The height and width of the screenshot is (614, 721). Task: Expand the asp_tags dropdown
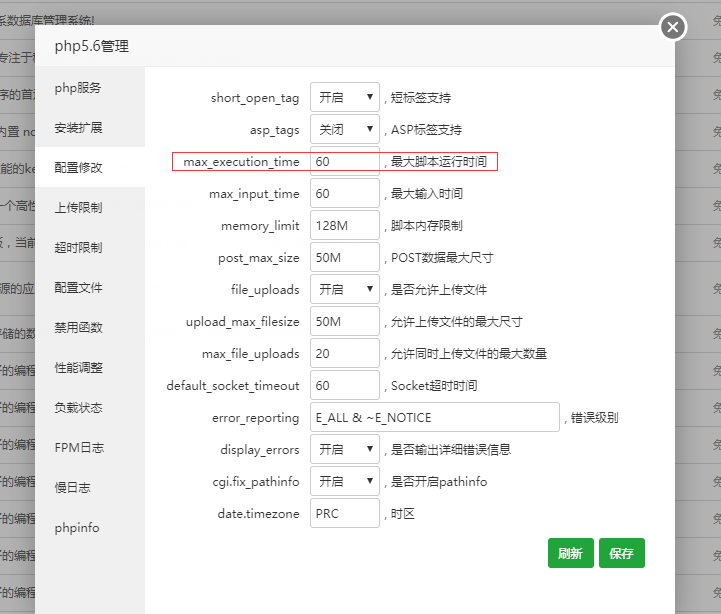point(344,130)
